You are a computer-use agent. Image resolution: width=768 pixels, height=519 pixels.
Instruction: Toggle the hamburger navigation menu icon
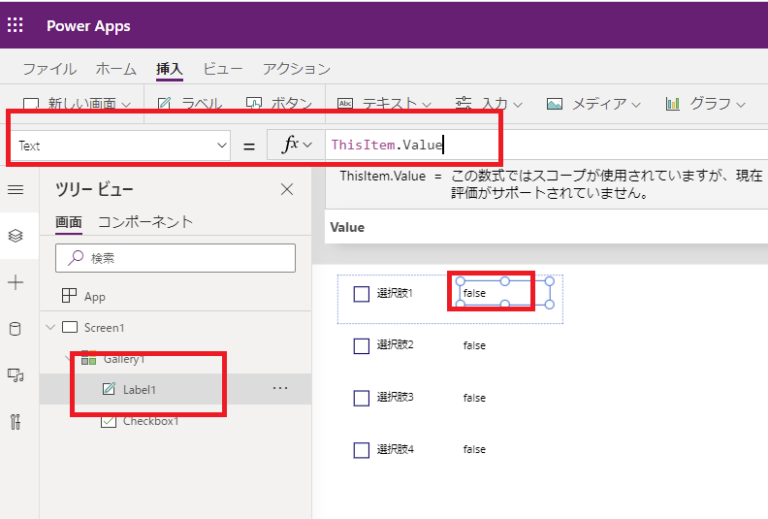(16, 189)
